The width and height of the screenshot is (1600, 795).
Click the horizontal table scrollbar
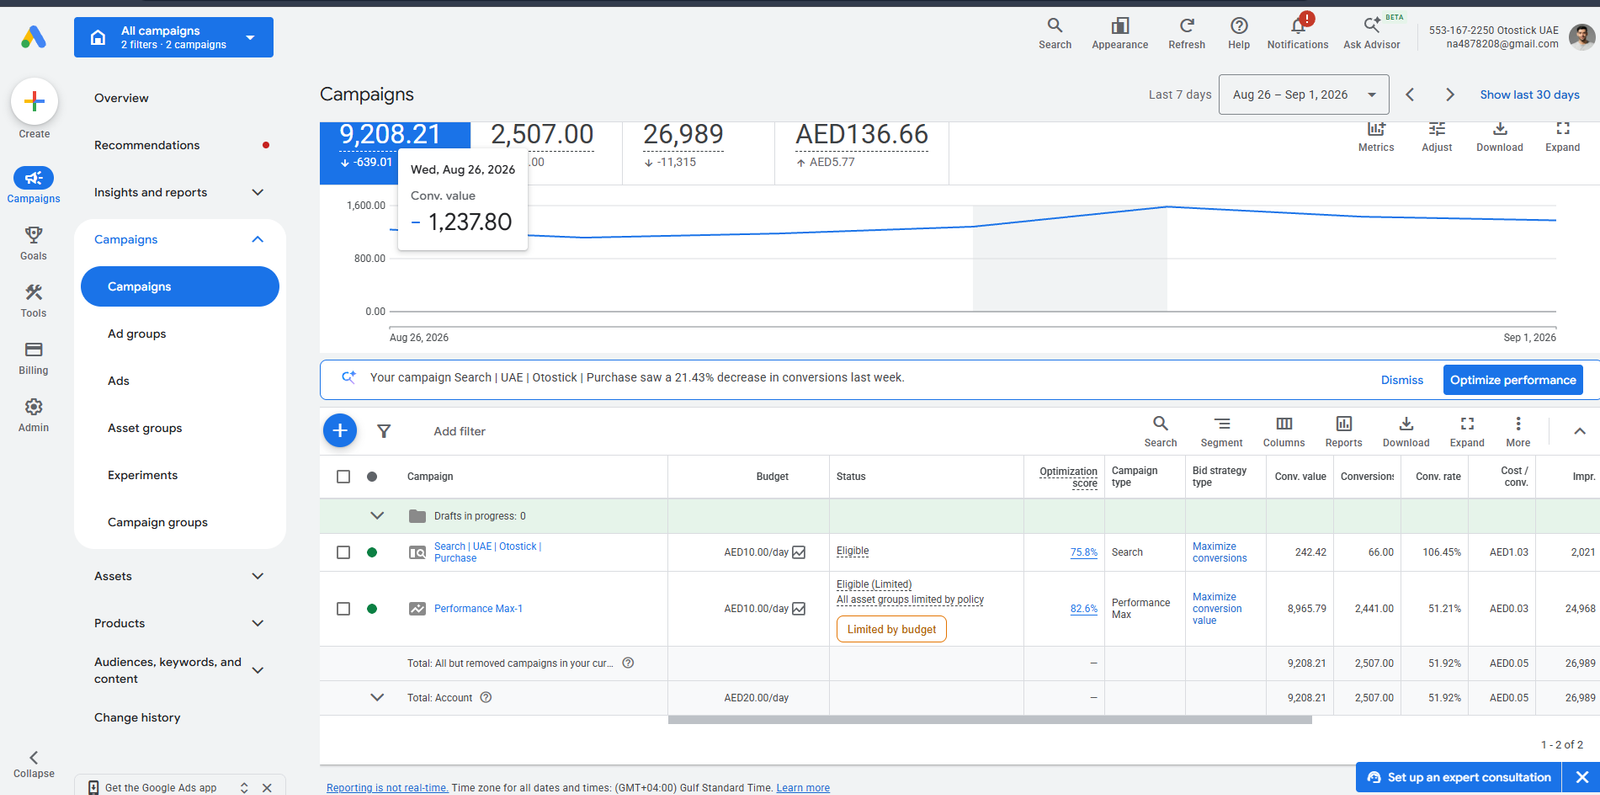coord(990,719)
